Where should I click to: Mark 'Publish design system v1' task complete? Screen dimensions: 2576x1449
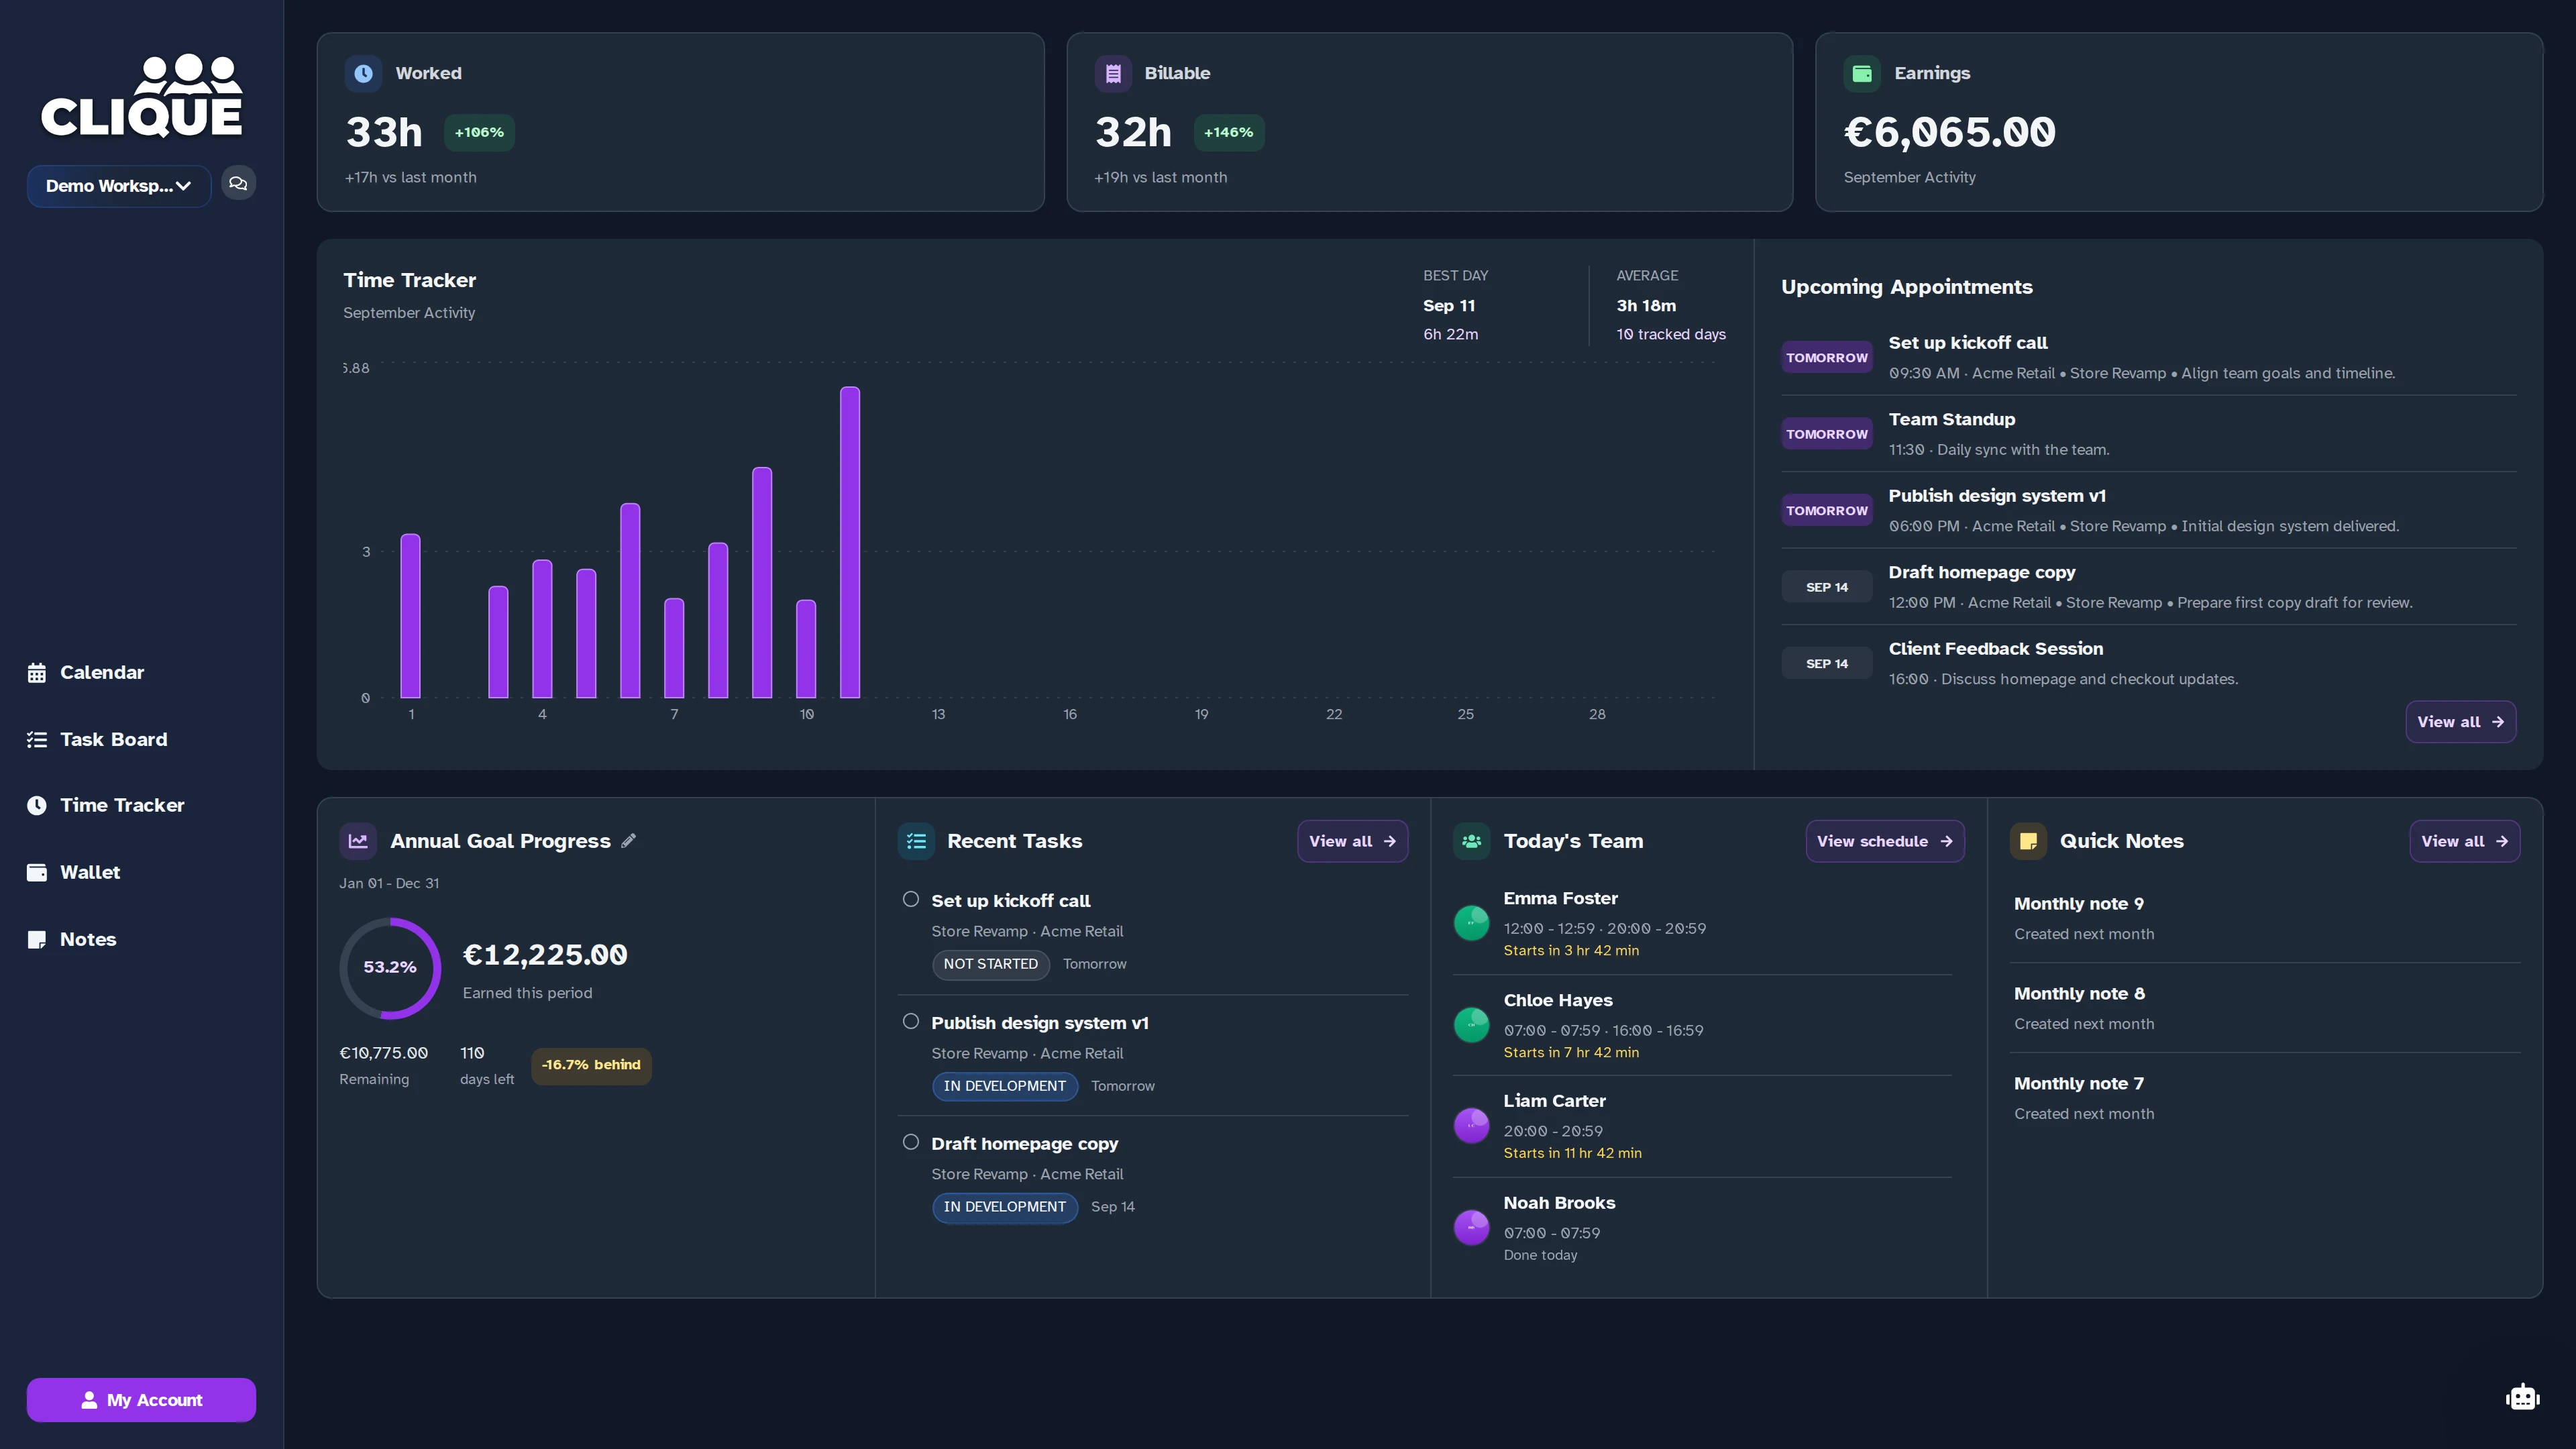coord(910,1021)
